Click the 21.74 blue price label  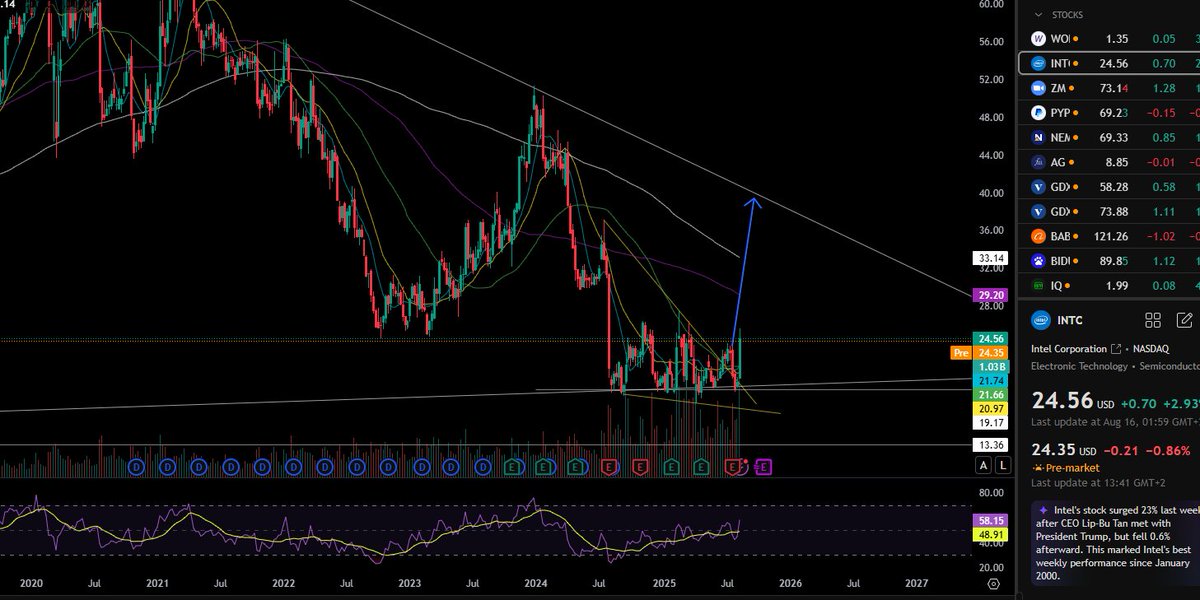(x=989, y=381)
